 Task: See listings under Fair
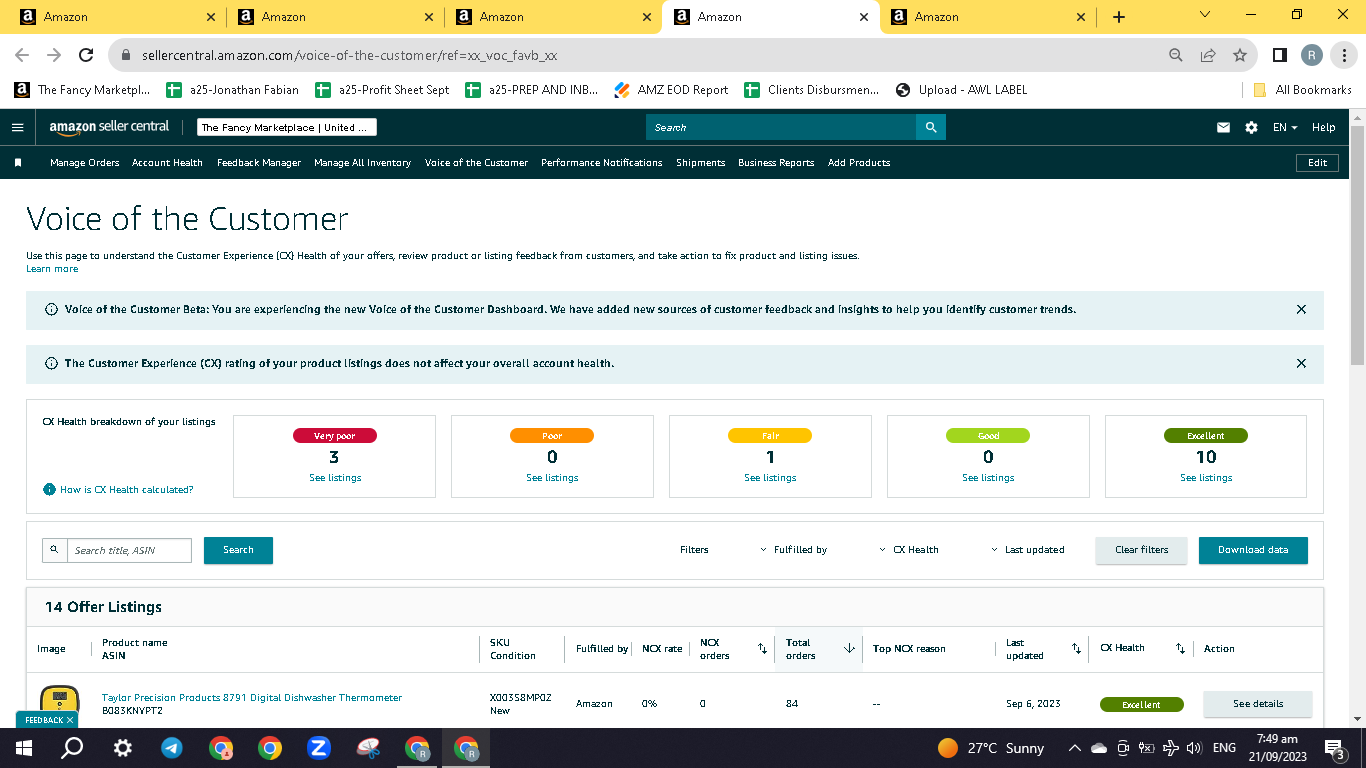click(x=770, y=478)
